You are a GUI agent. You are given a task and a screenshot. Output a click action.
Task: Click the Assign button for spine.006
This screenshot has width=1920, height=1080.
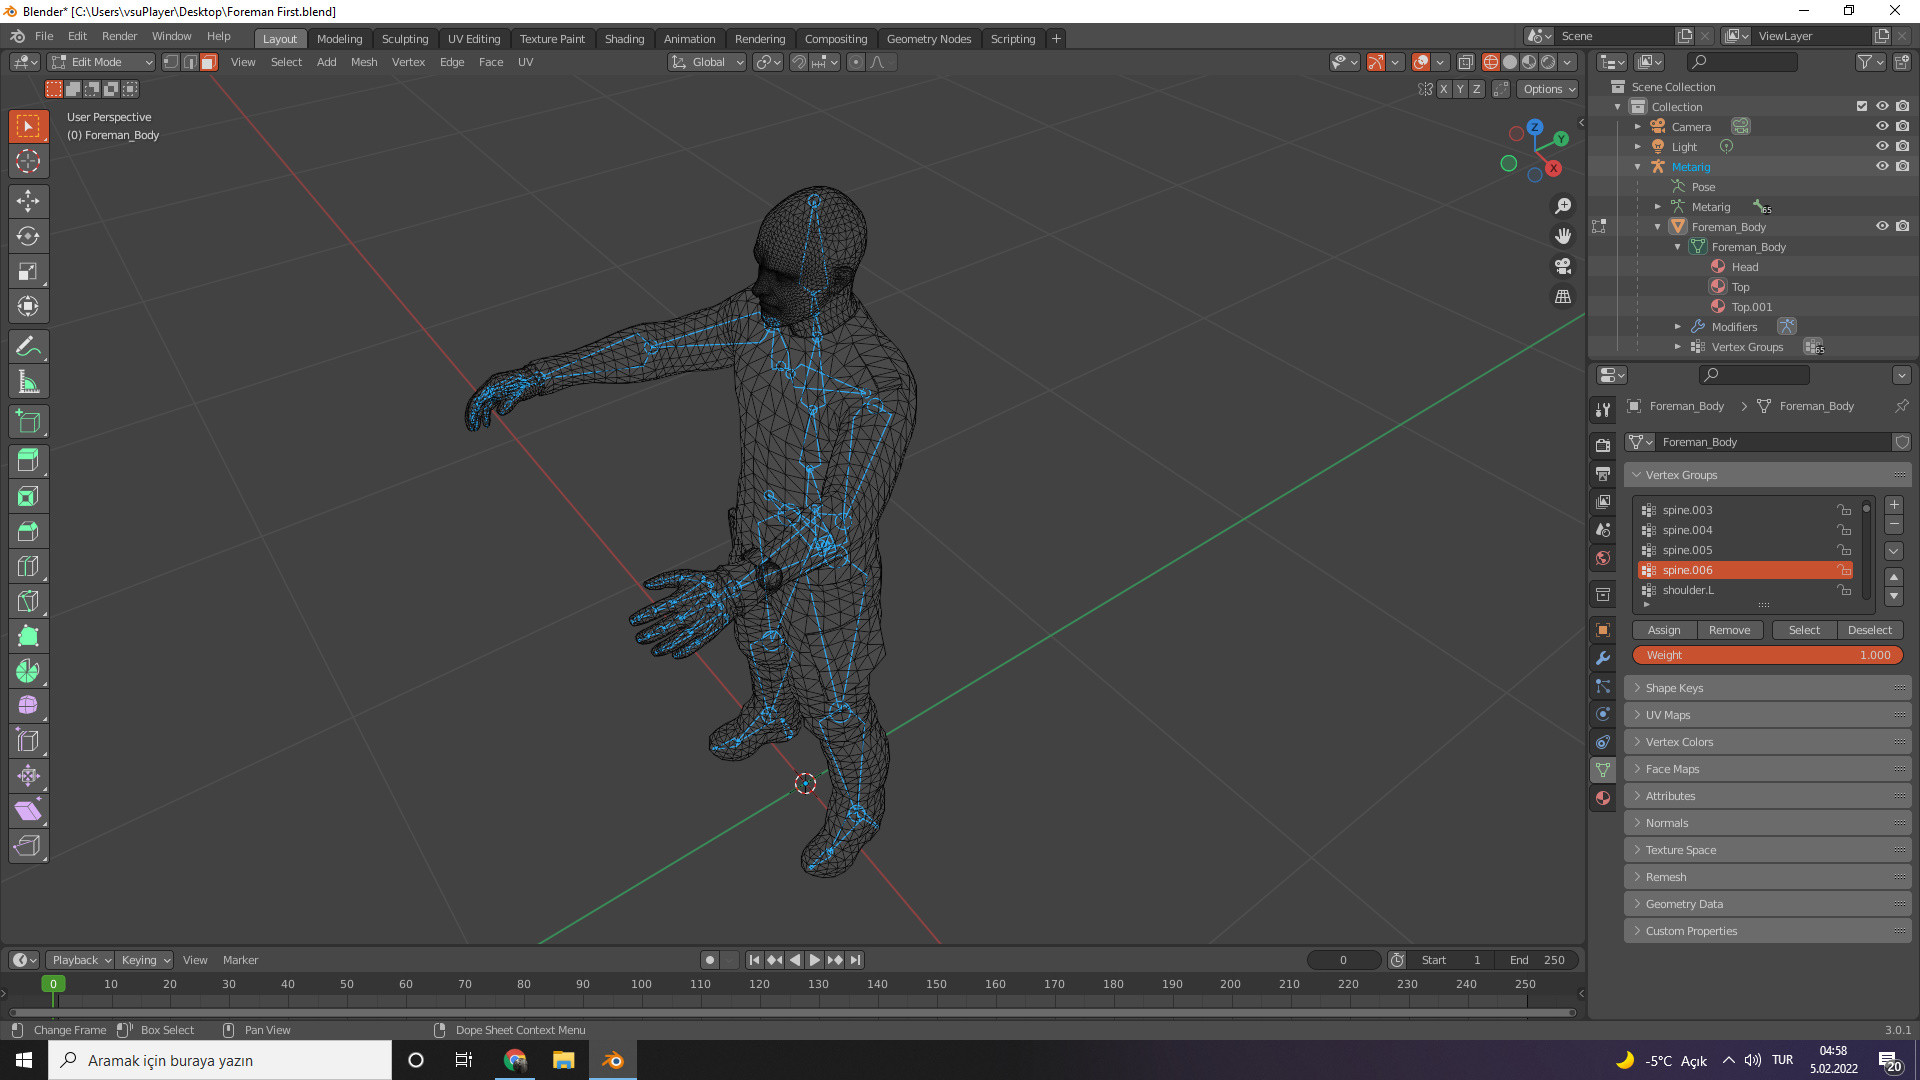1664,629
